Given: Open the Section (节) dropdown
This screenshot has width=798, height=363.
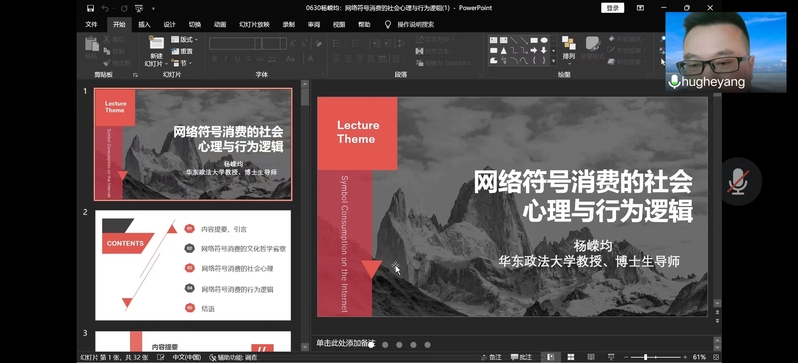Looking at the screenshot, I should tap(182, 63).
